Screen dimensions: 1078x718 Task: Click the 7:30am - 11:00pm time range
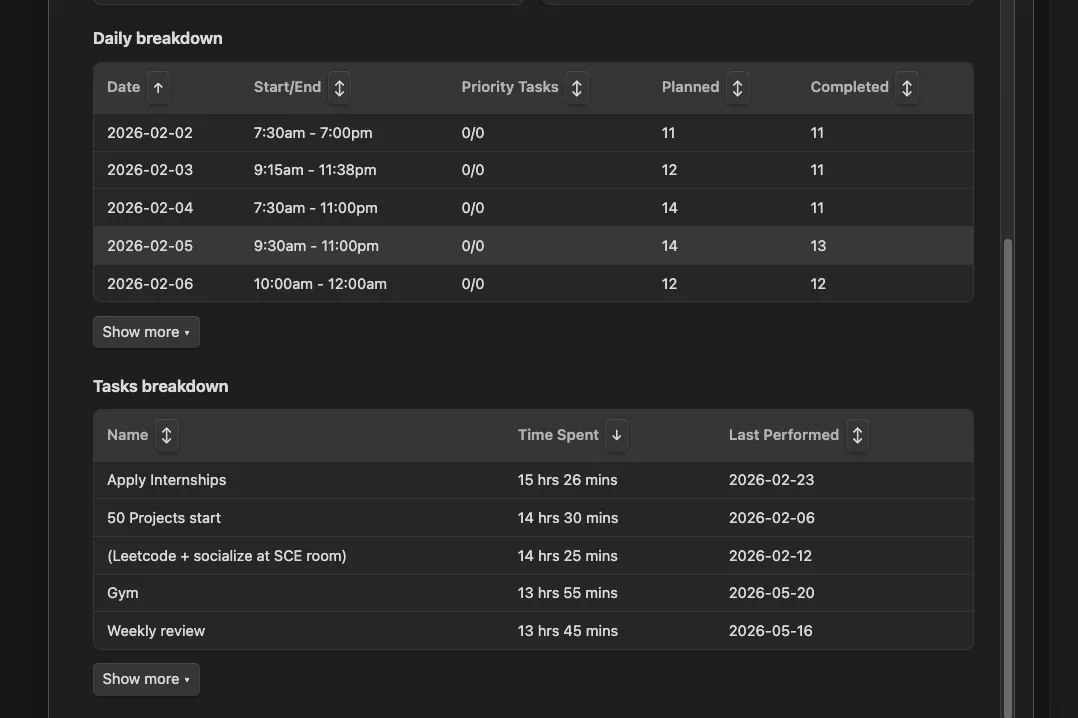(x=316, y=208)
